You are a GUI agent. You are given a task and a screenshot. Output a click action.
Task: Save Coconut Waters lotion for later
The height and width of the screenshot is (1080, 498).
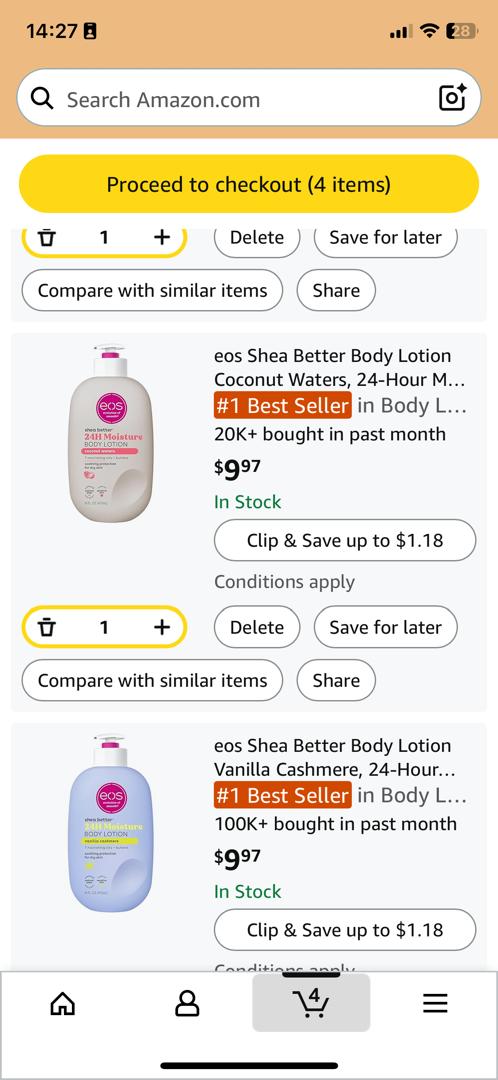point(385,627)
